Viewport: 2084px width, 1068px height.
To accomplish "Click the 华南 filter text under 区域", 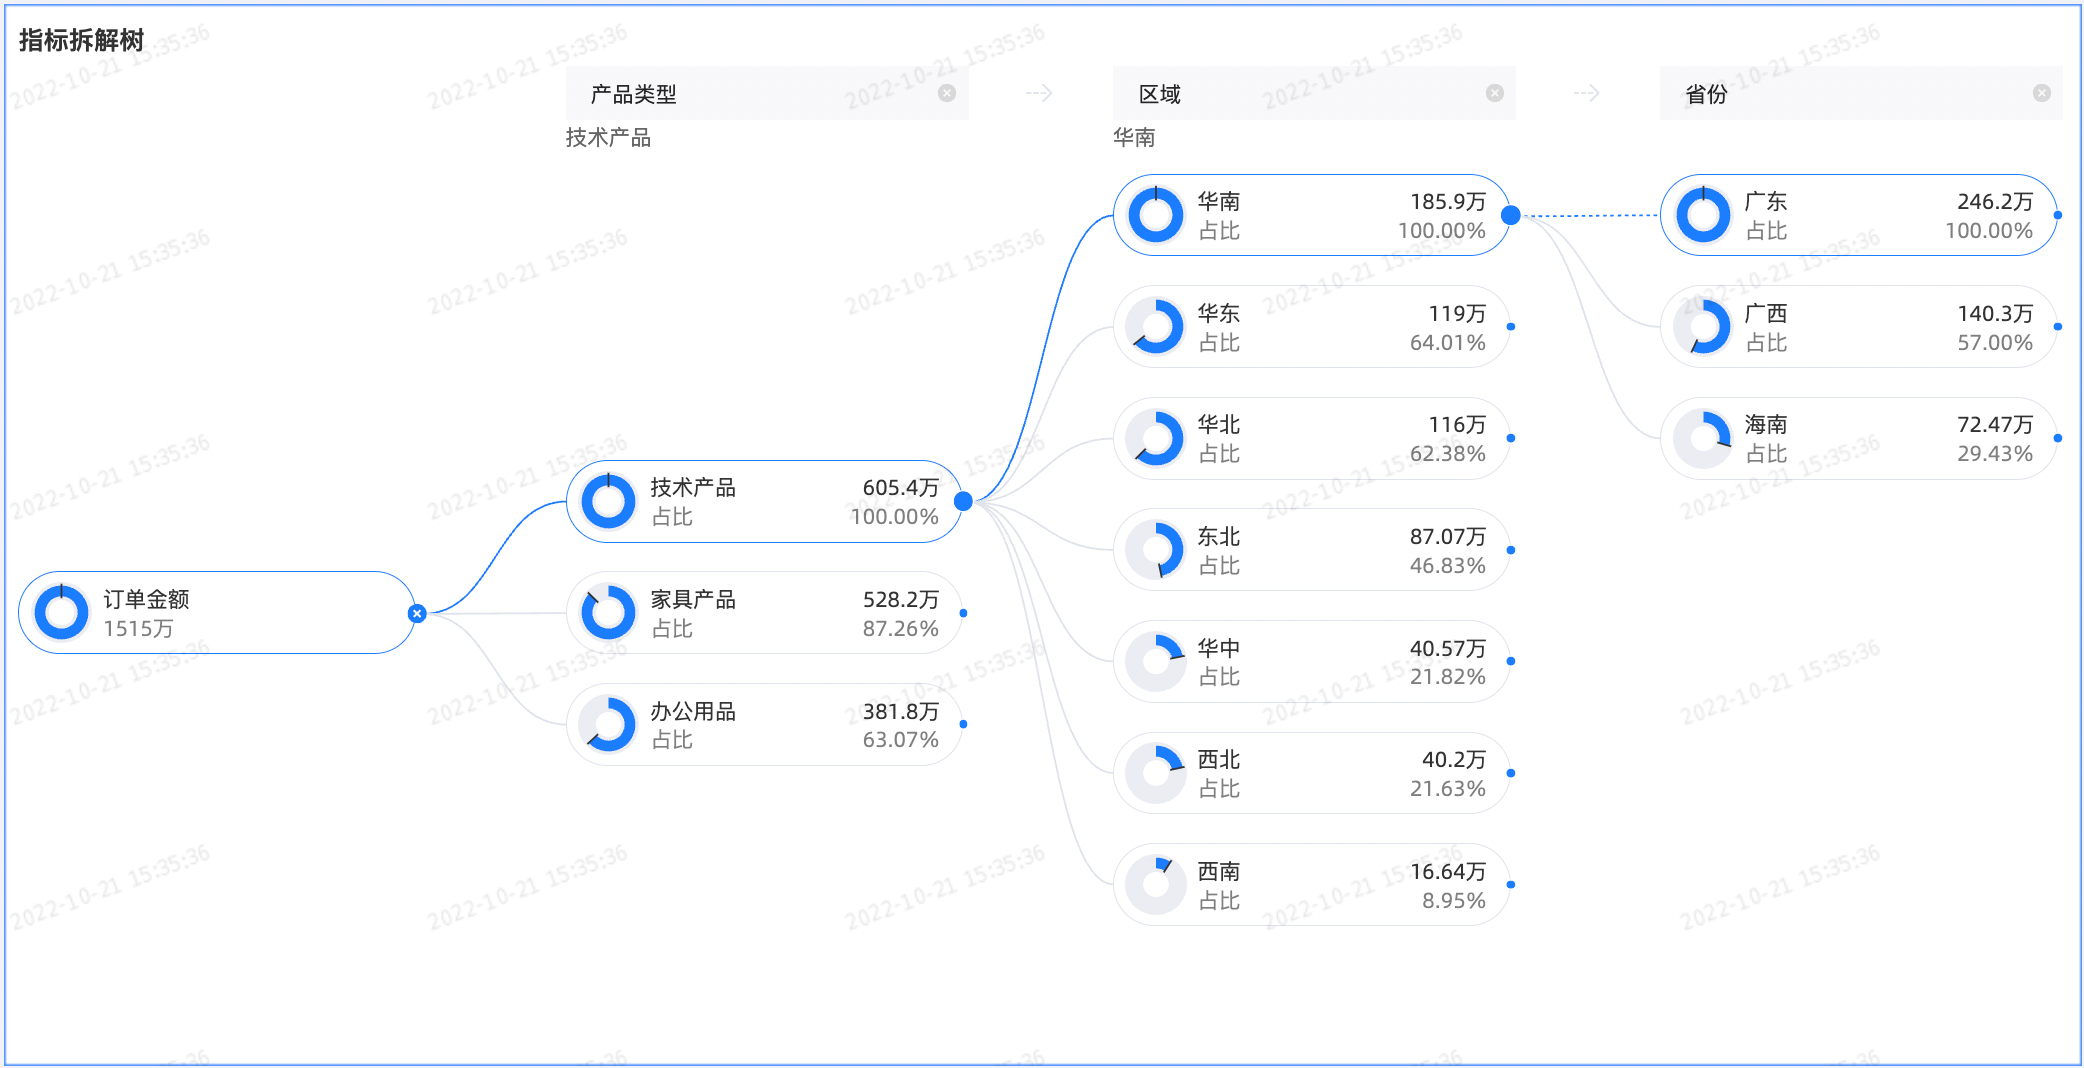I will coord(1134,138).
